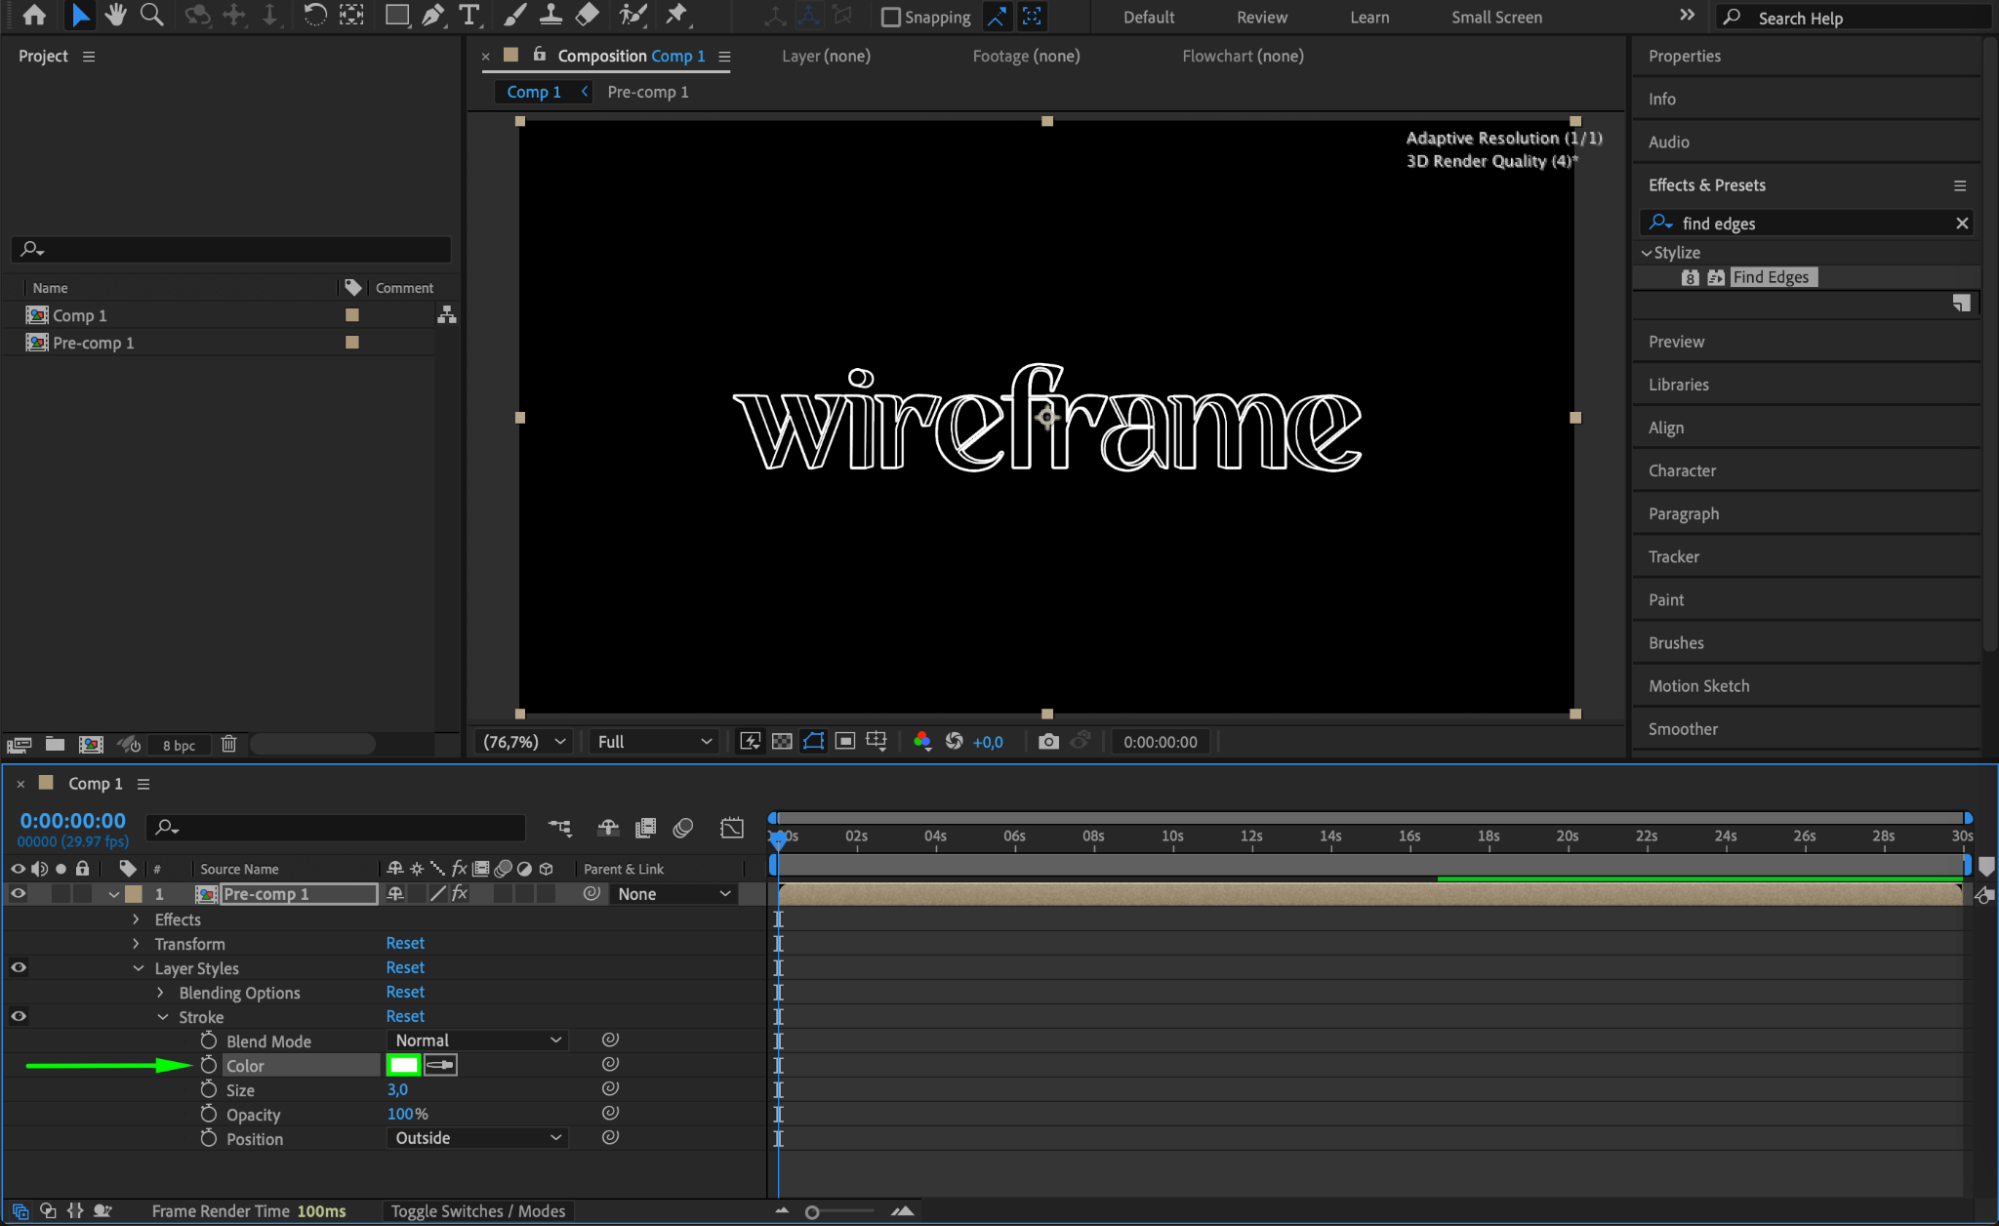Screen dimensions: 1999x1226
Task: Open the Blend Mode Normal dropdown
Action: (x=477, y=1041)
